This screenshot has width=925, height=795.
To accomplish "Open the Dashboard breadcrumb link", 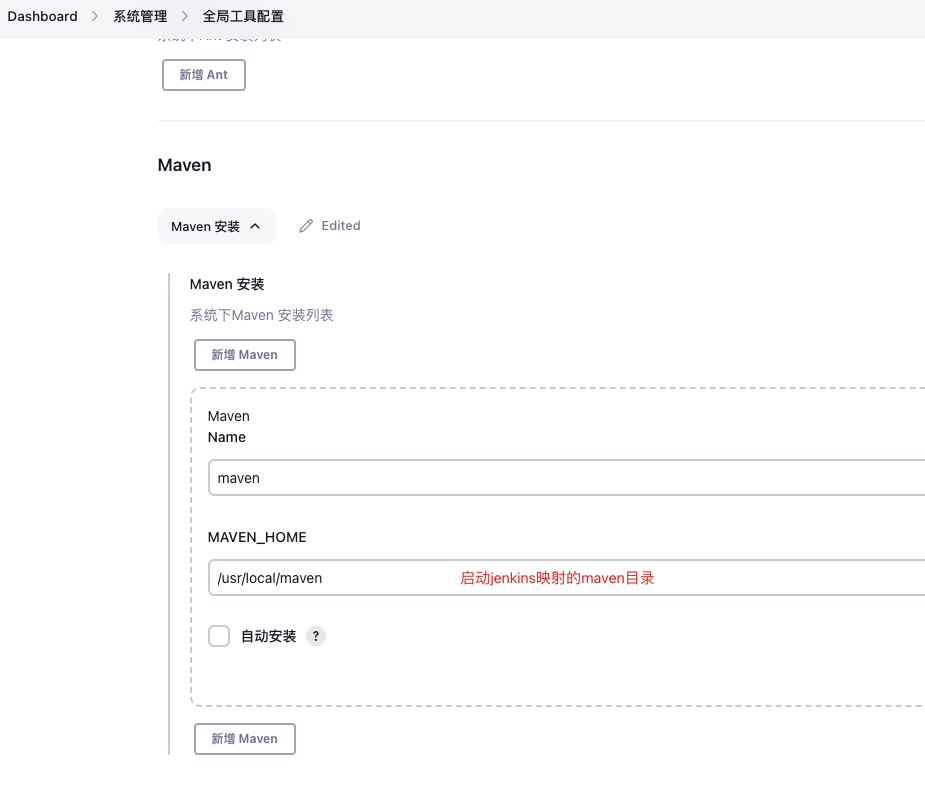I will 42,17.
